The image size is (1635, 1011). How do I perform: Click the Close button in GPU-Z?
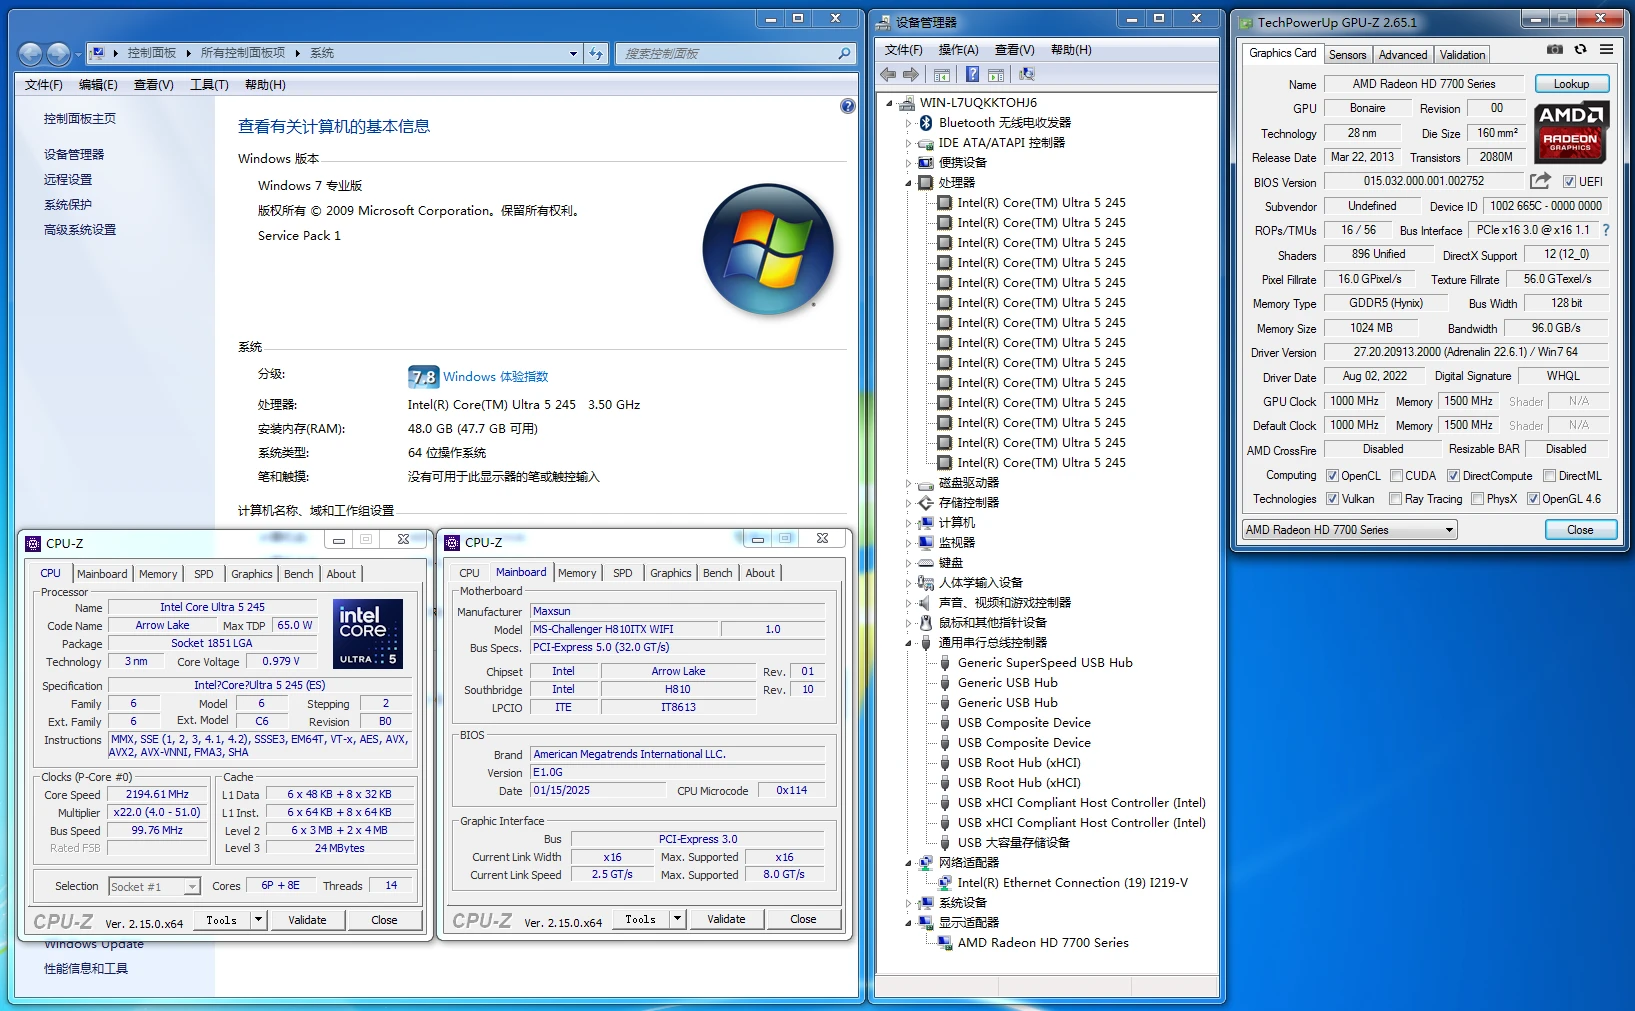point(1580,530)
